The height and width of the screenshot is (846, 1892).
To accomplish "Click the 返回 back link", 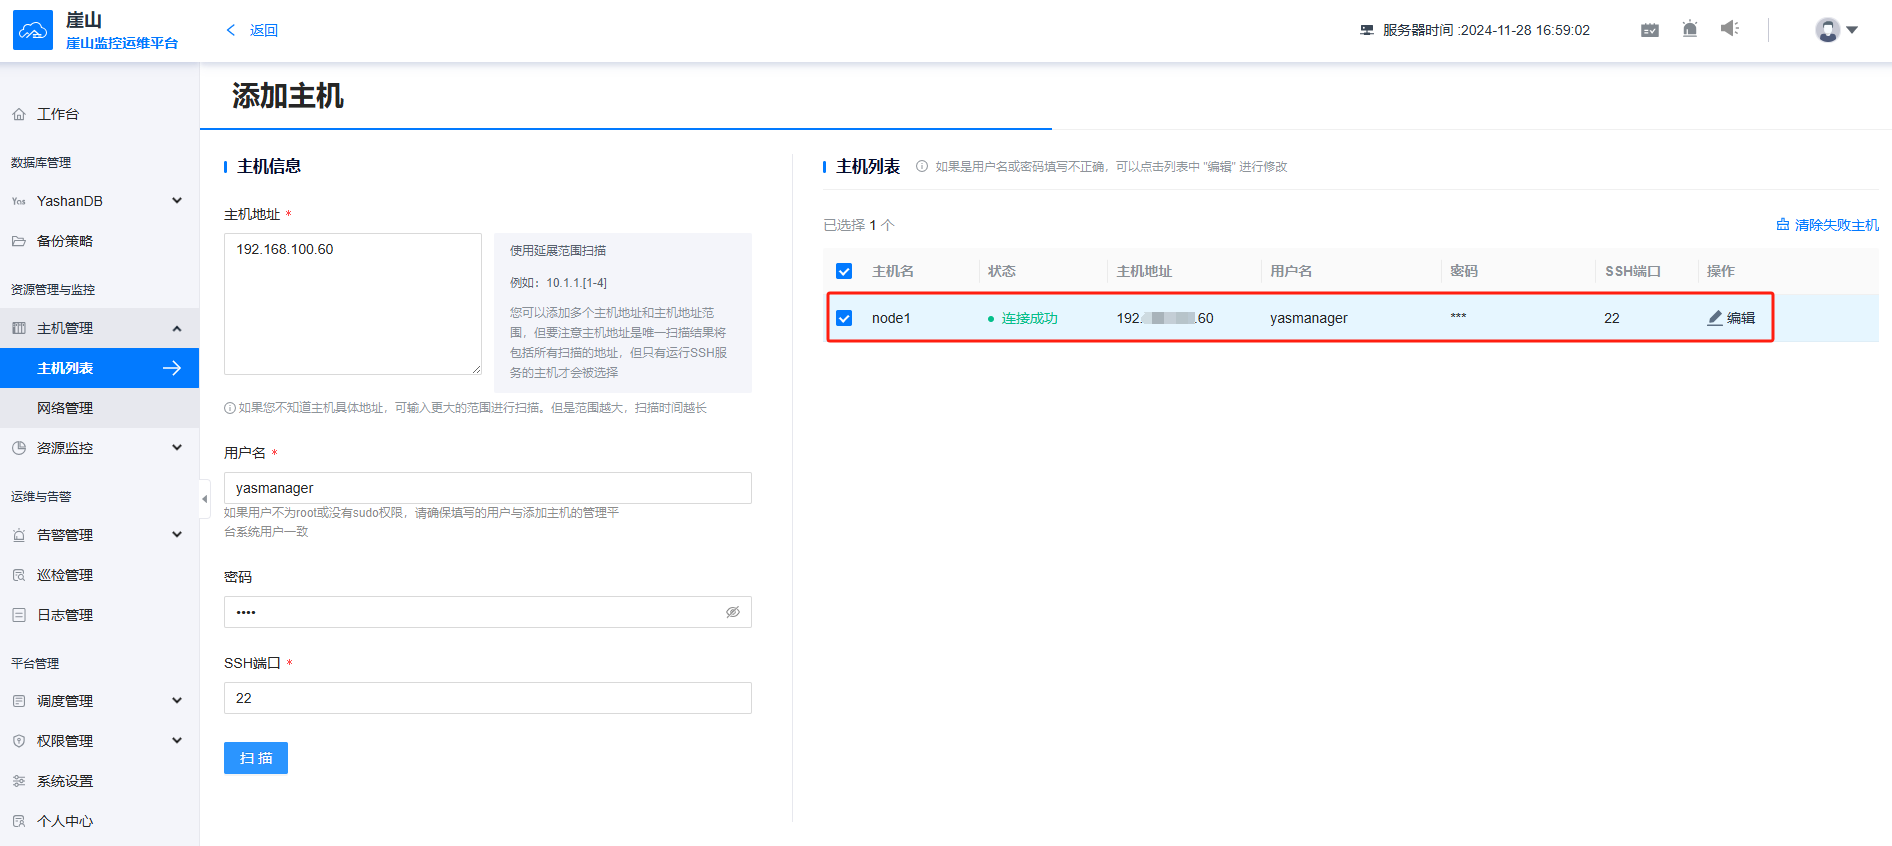I will 264,30.
